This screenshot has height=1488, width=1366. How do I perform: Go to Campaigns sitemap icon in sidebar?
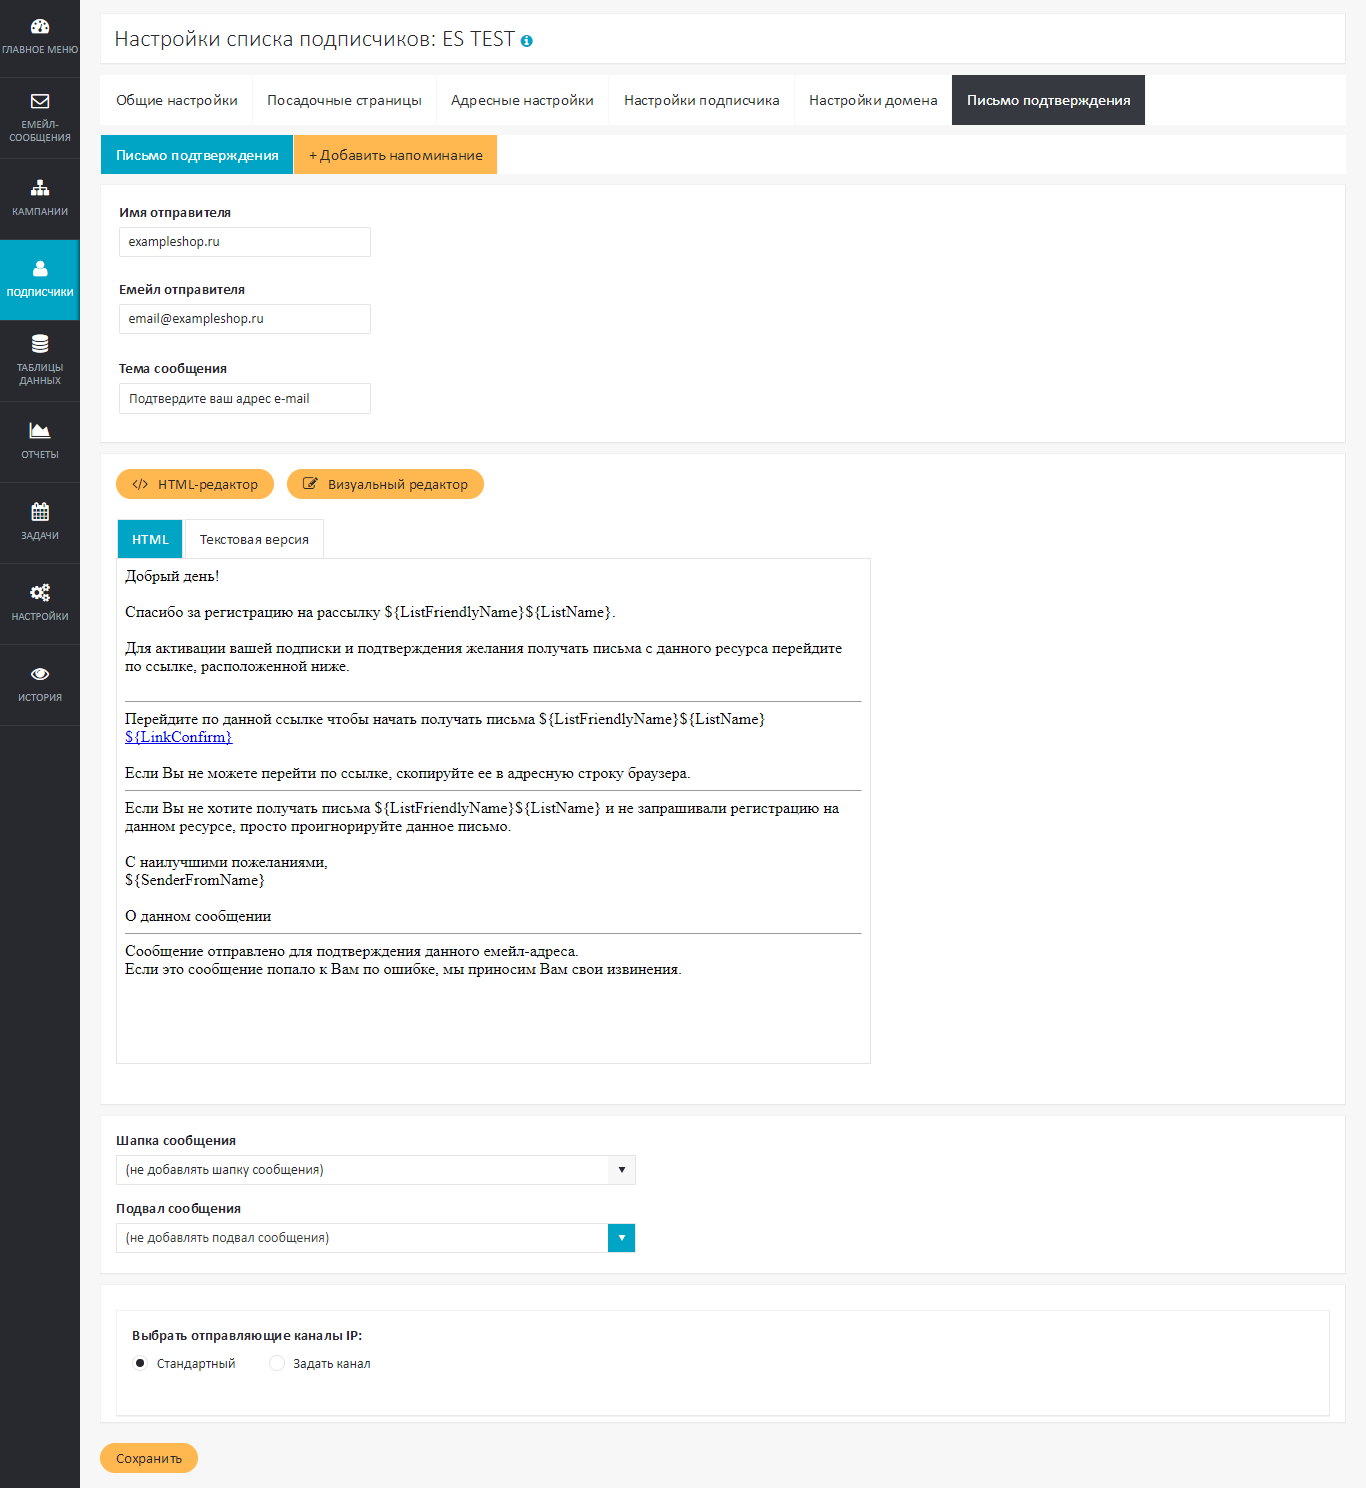tap(40, 188)
